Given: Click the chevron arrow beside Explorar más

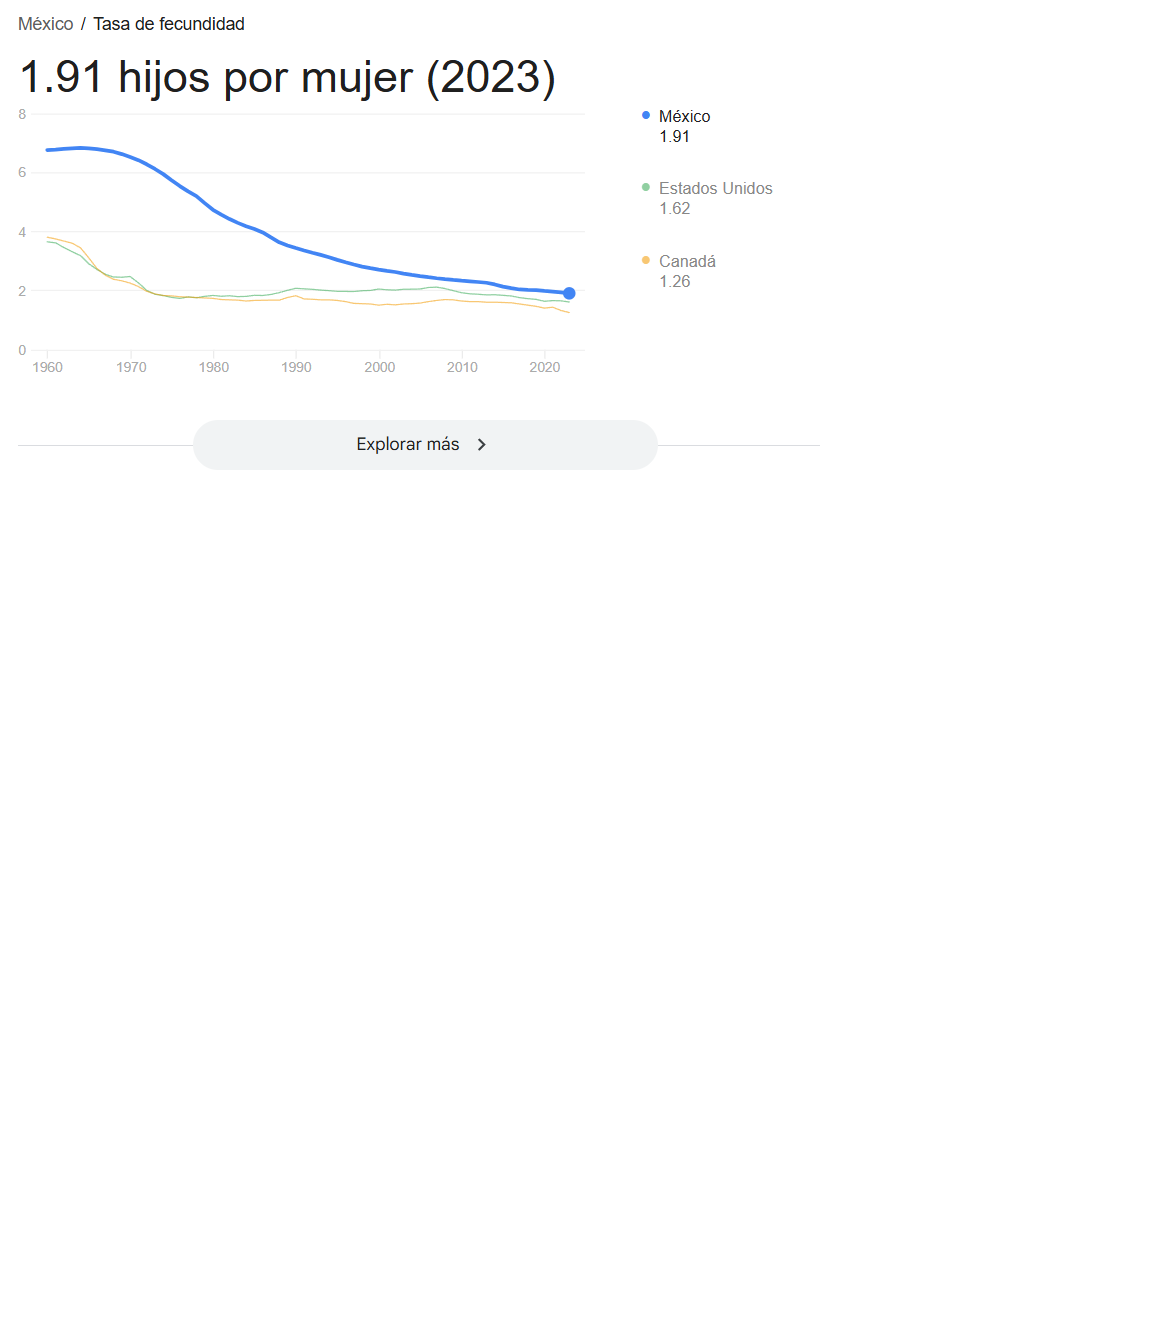Looking at the screenshot, I should [x=482, y=445].
